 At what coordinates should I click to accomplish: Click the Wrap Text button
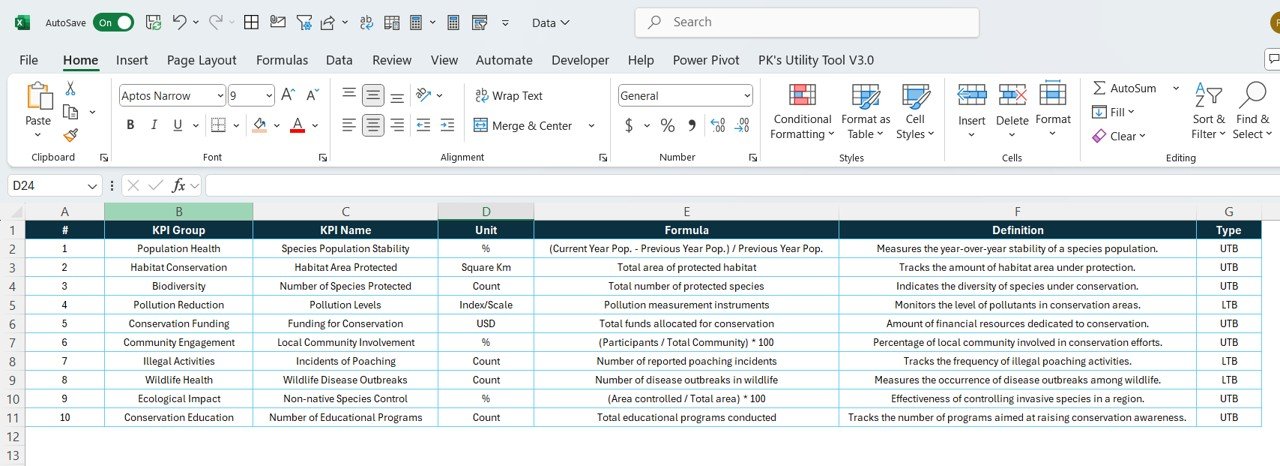point(509,96)
